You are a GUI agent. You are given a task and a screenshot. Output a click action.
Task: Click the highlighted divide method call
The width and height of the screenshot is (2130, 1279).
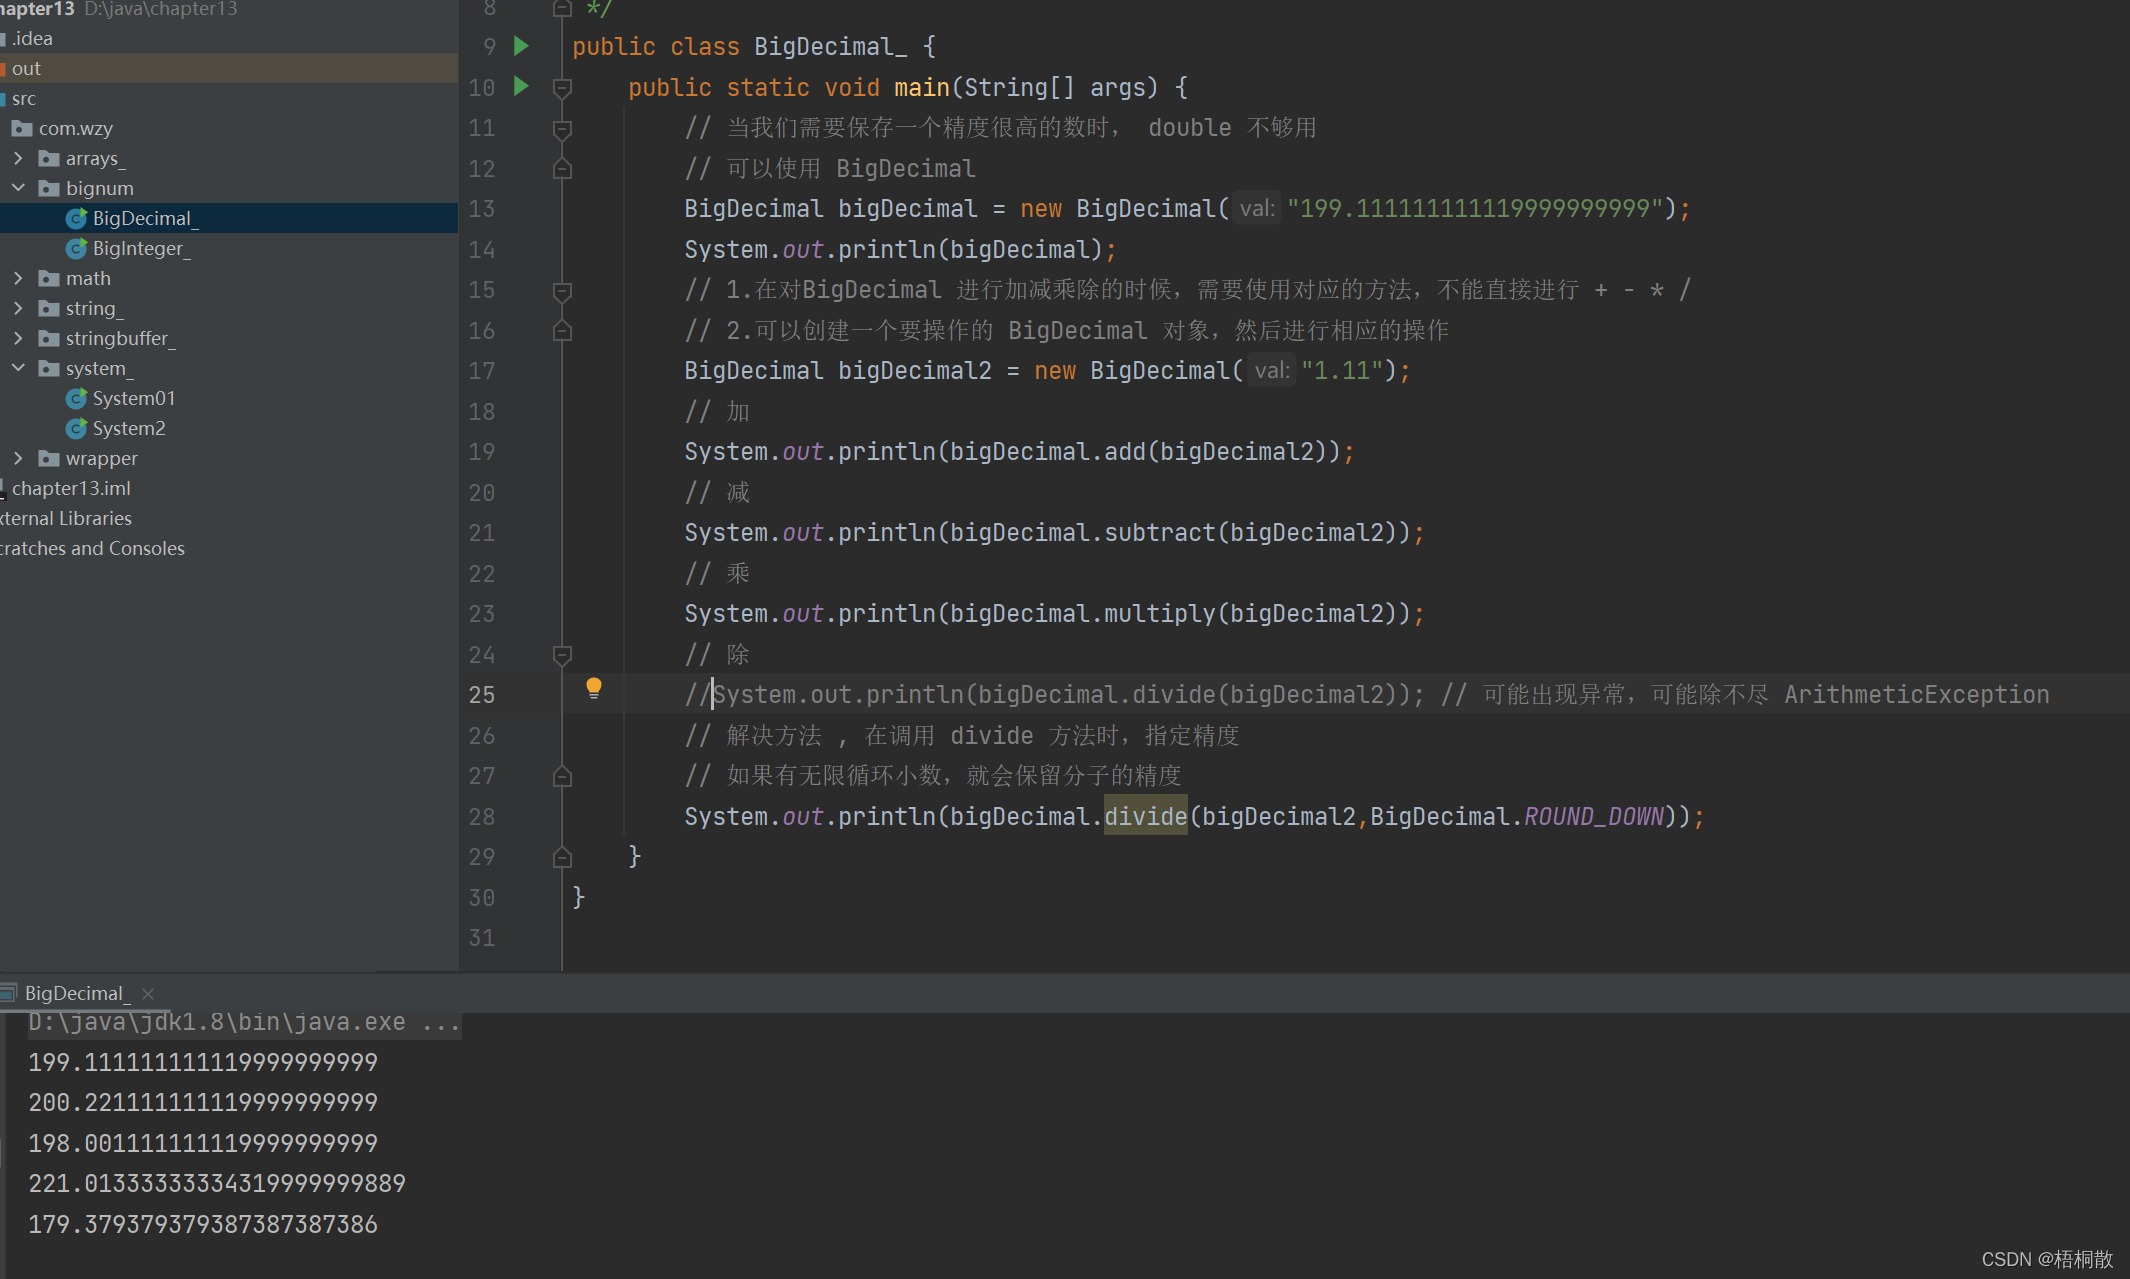tap(1145, 817)
